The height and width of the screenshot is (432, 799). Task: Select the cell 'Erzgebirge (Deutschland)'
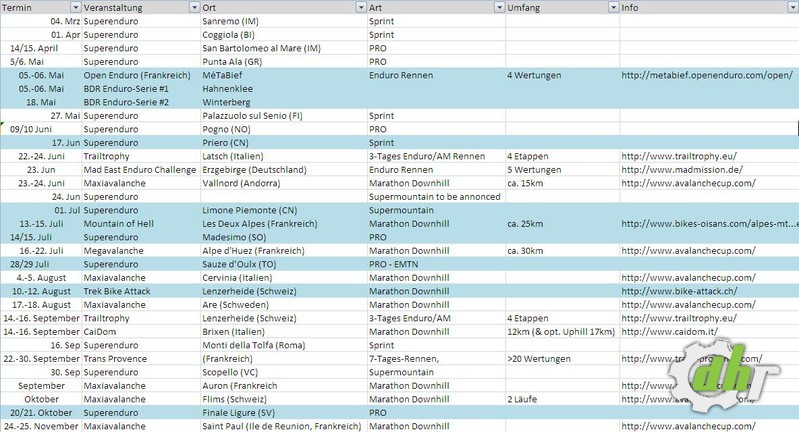(284, 170)
